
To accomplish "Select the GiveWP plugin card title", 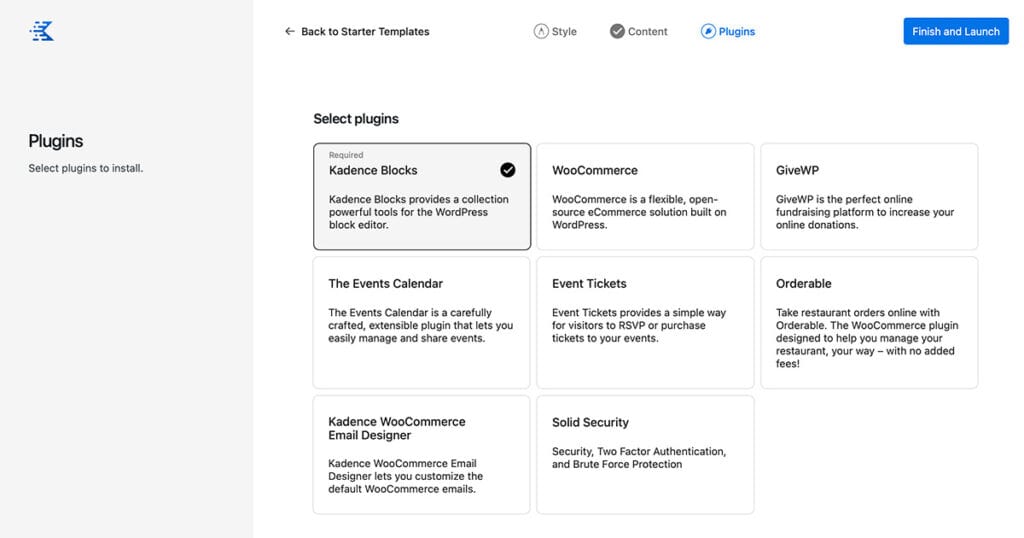I will pyautogui.click(x=797, y=170).
